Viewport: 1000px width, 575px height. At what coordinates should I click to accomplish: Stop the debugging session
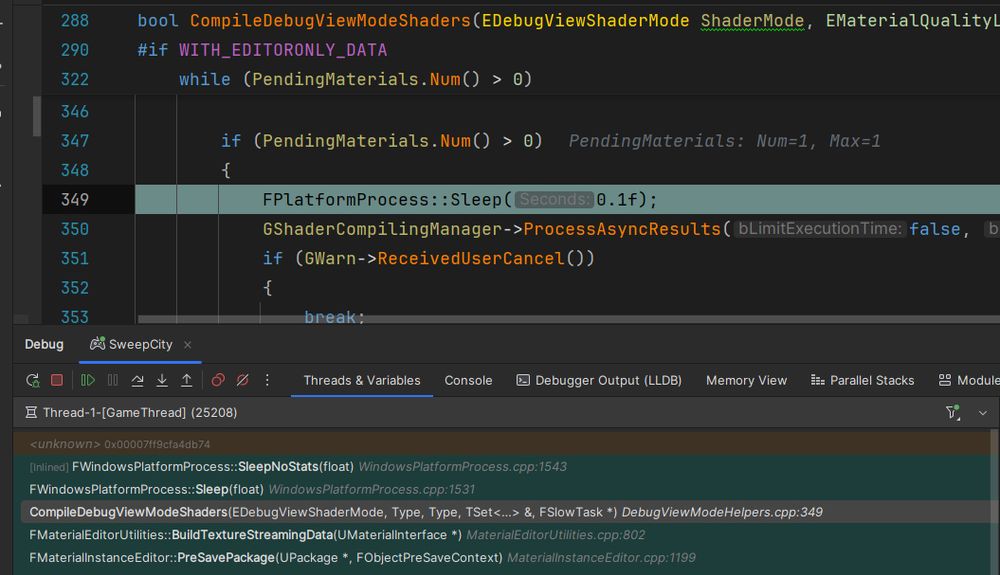(57, 381)
